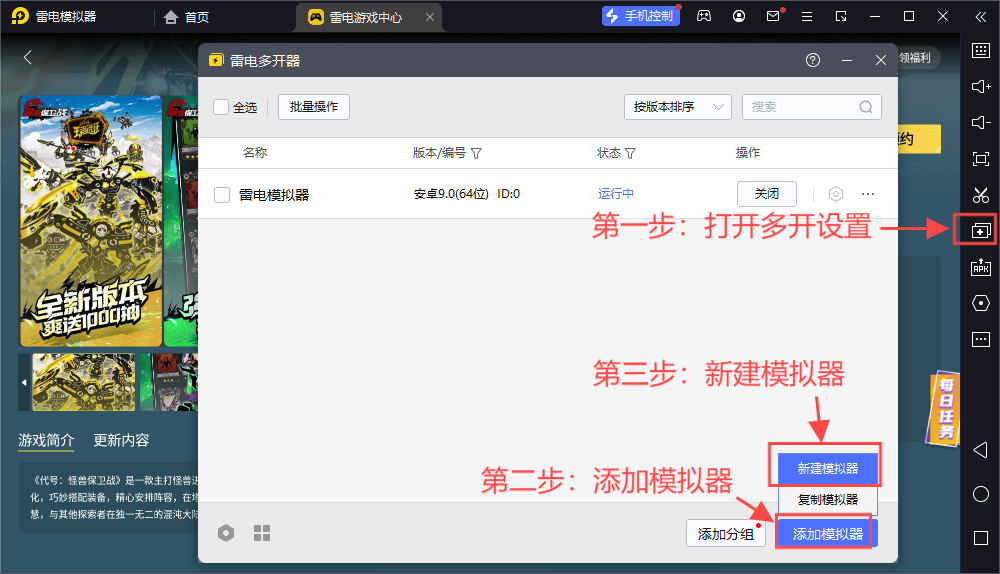Click the 批量操作 button
Image resolution: width=1000 pixels, height=574 pixels.
314,107
